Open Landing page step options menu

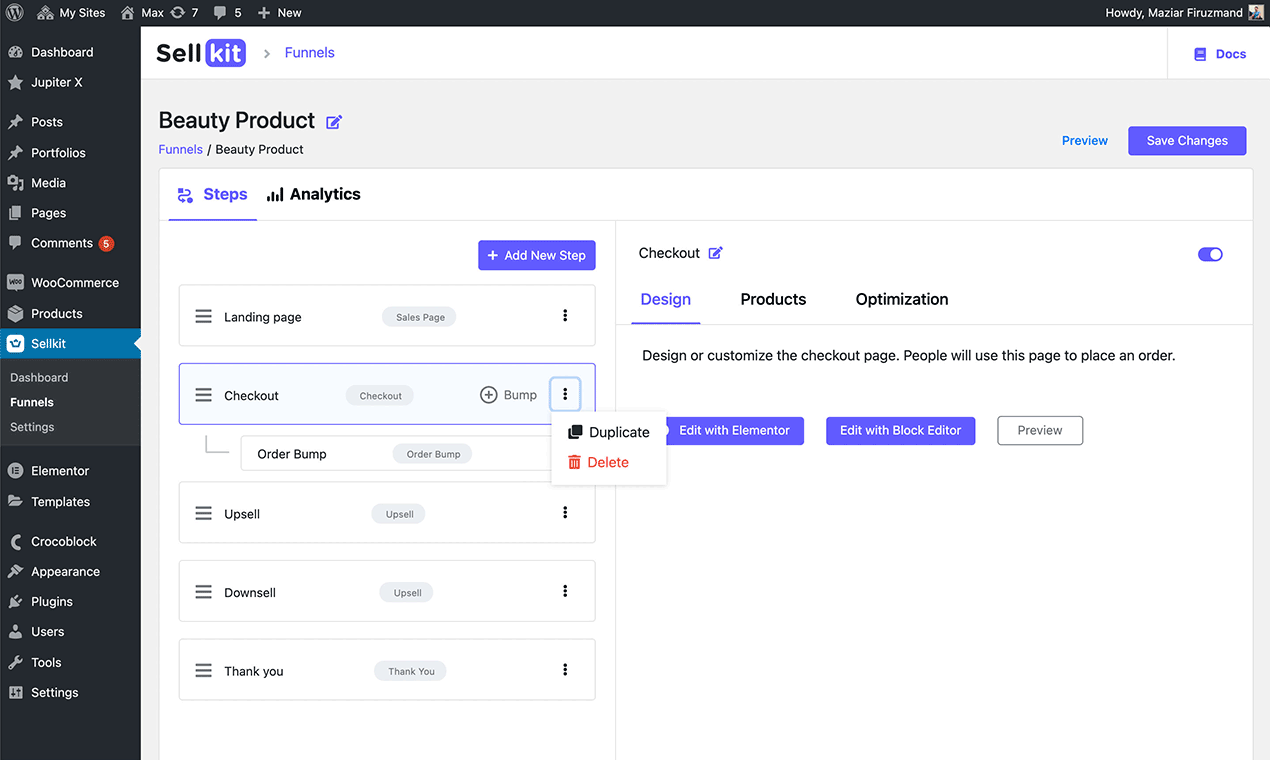[x=565, y=316]
